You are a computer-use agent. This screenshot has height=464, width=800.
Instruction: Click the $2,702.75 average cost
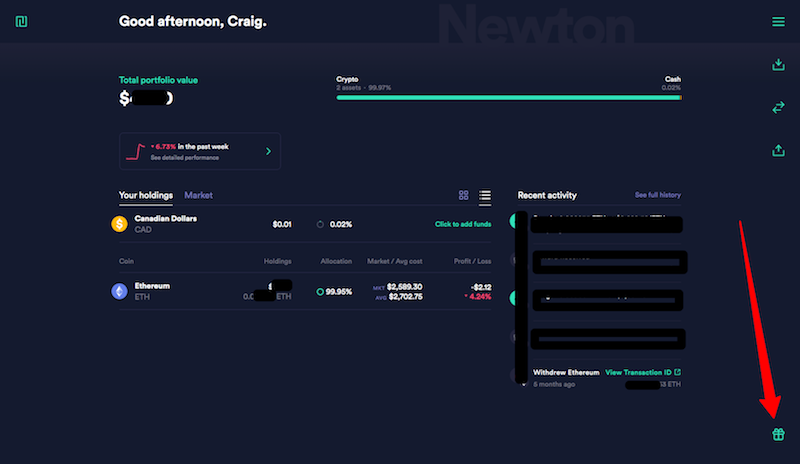[405, 297]
